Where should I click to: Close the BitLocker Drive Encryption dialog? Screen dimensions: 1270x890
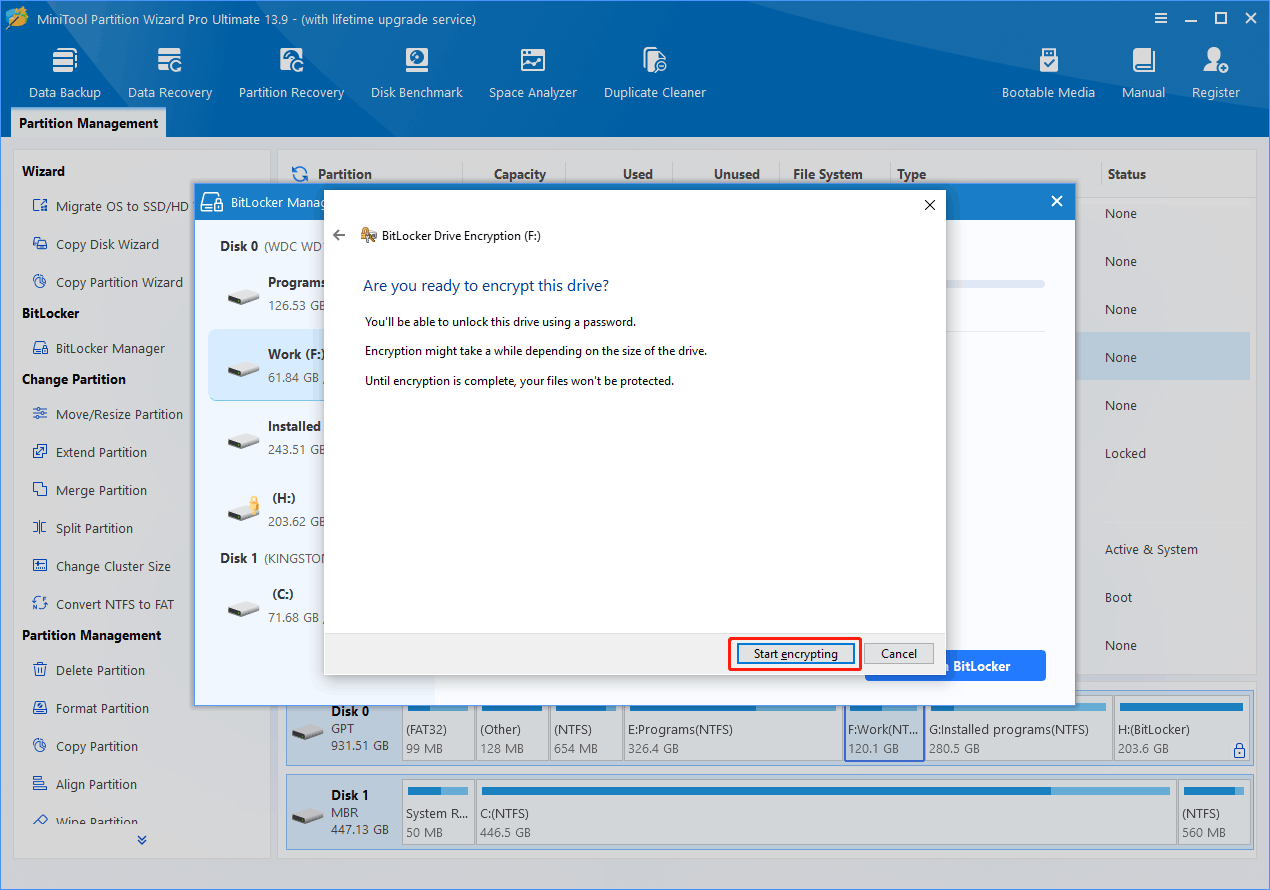tap(929, 205)
